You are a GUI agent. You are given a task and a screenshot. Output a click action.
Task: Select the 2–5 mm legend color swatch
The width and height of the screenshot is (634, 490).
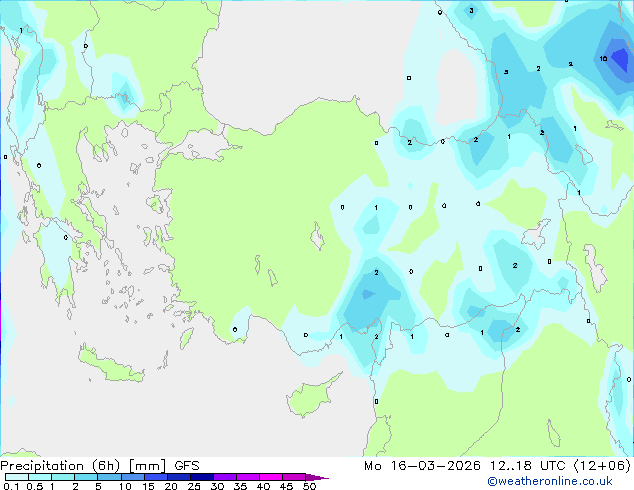pyautogui.click(x=86, y=477)
